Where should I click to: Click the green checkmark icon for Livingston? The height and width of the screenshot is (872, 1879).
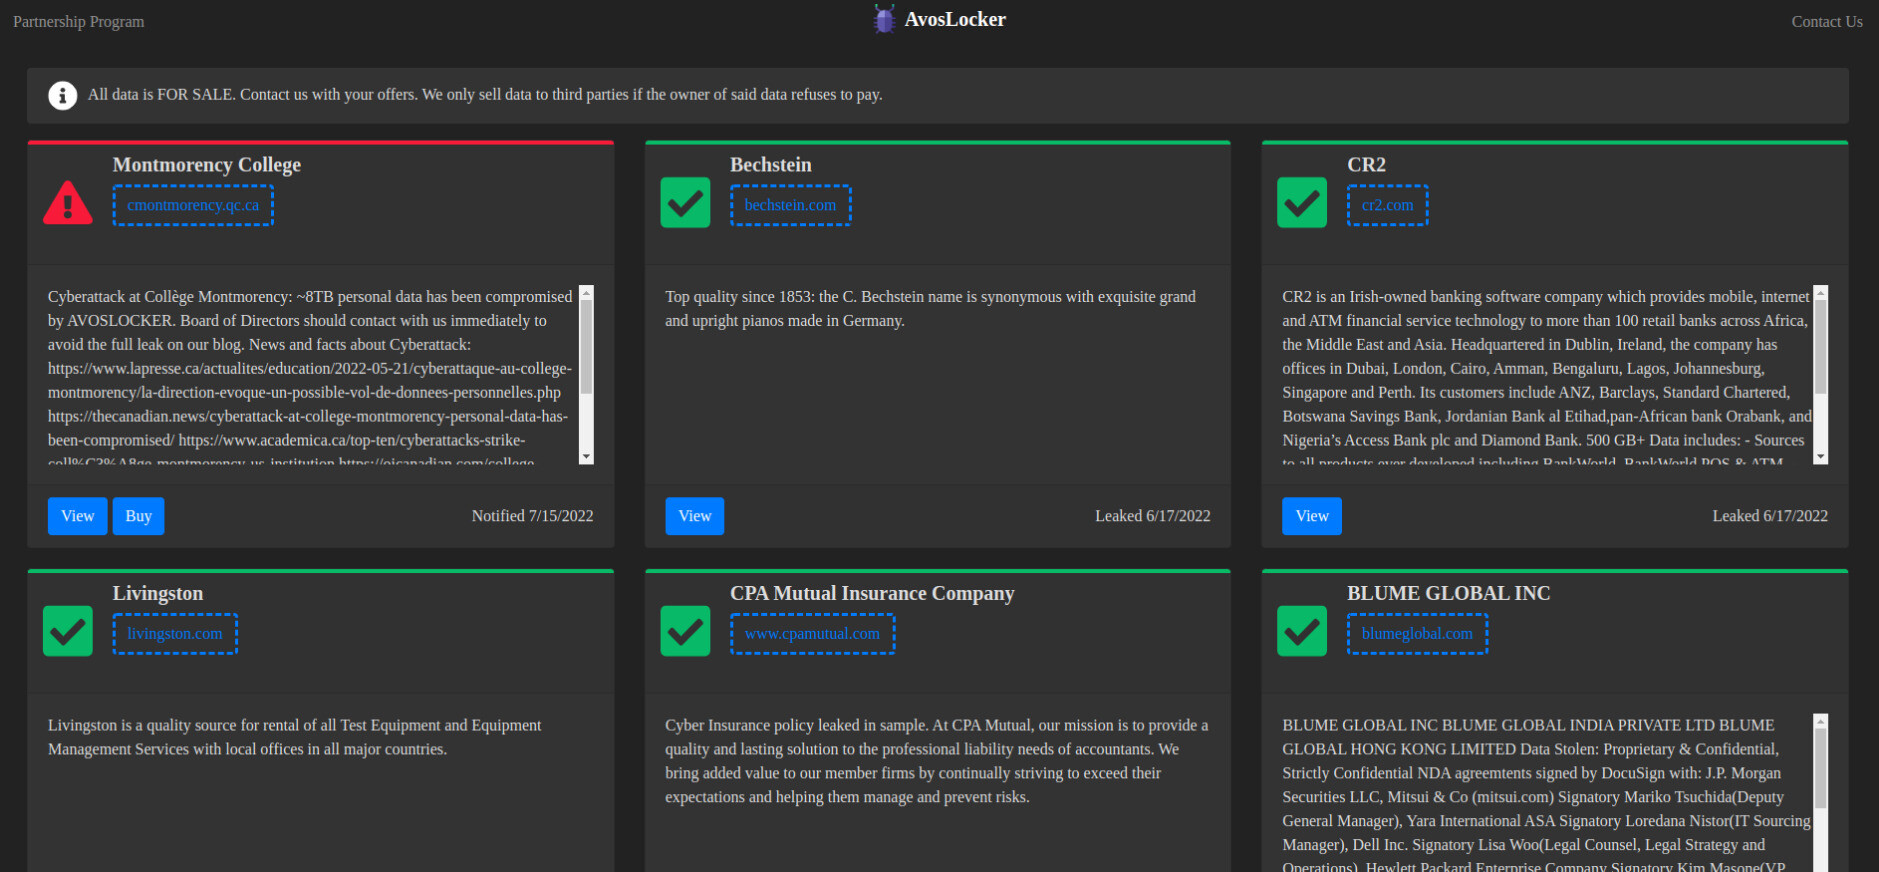pos(68,631)
